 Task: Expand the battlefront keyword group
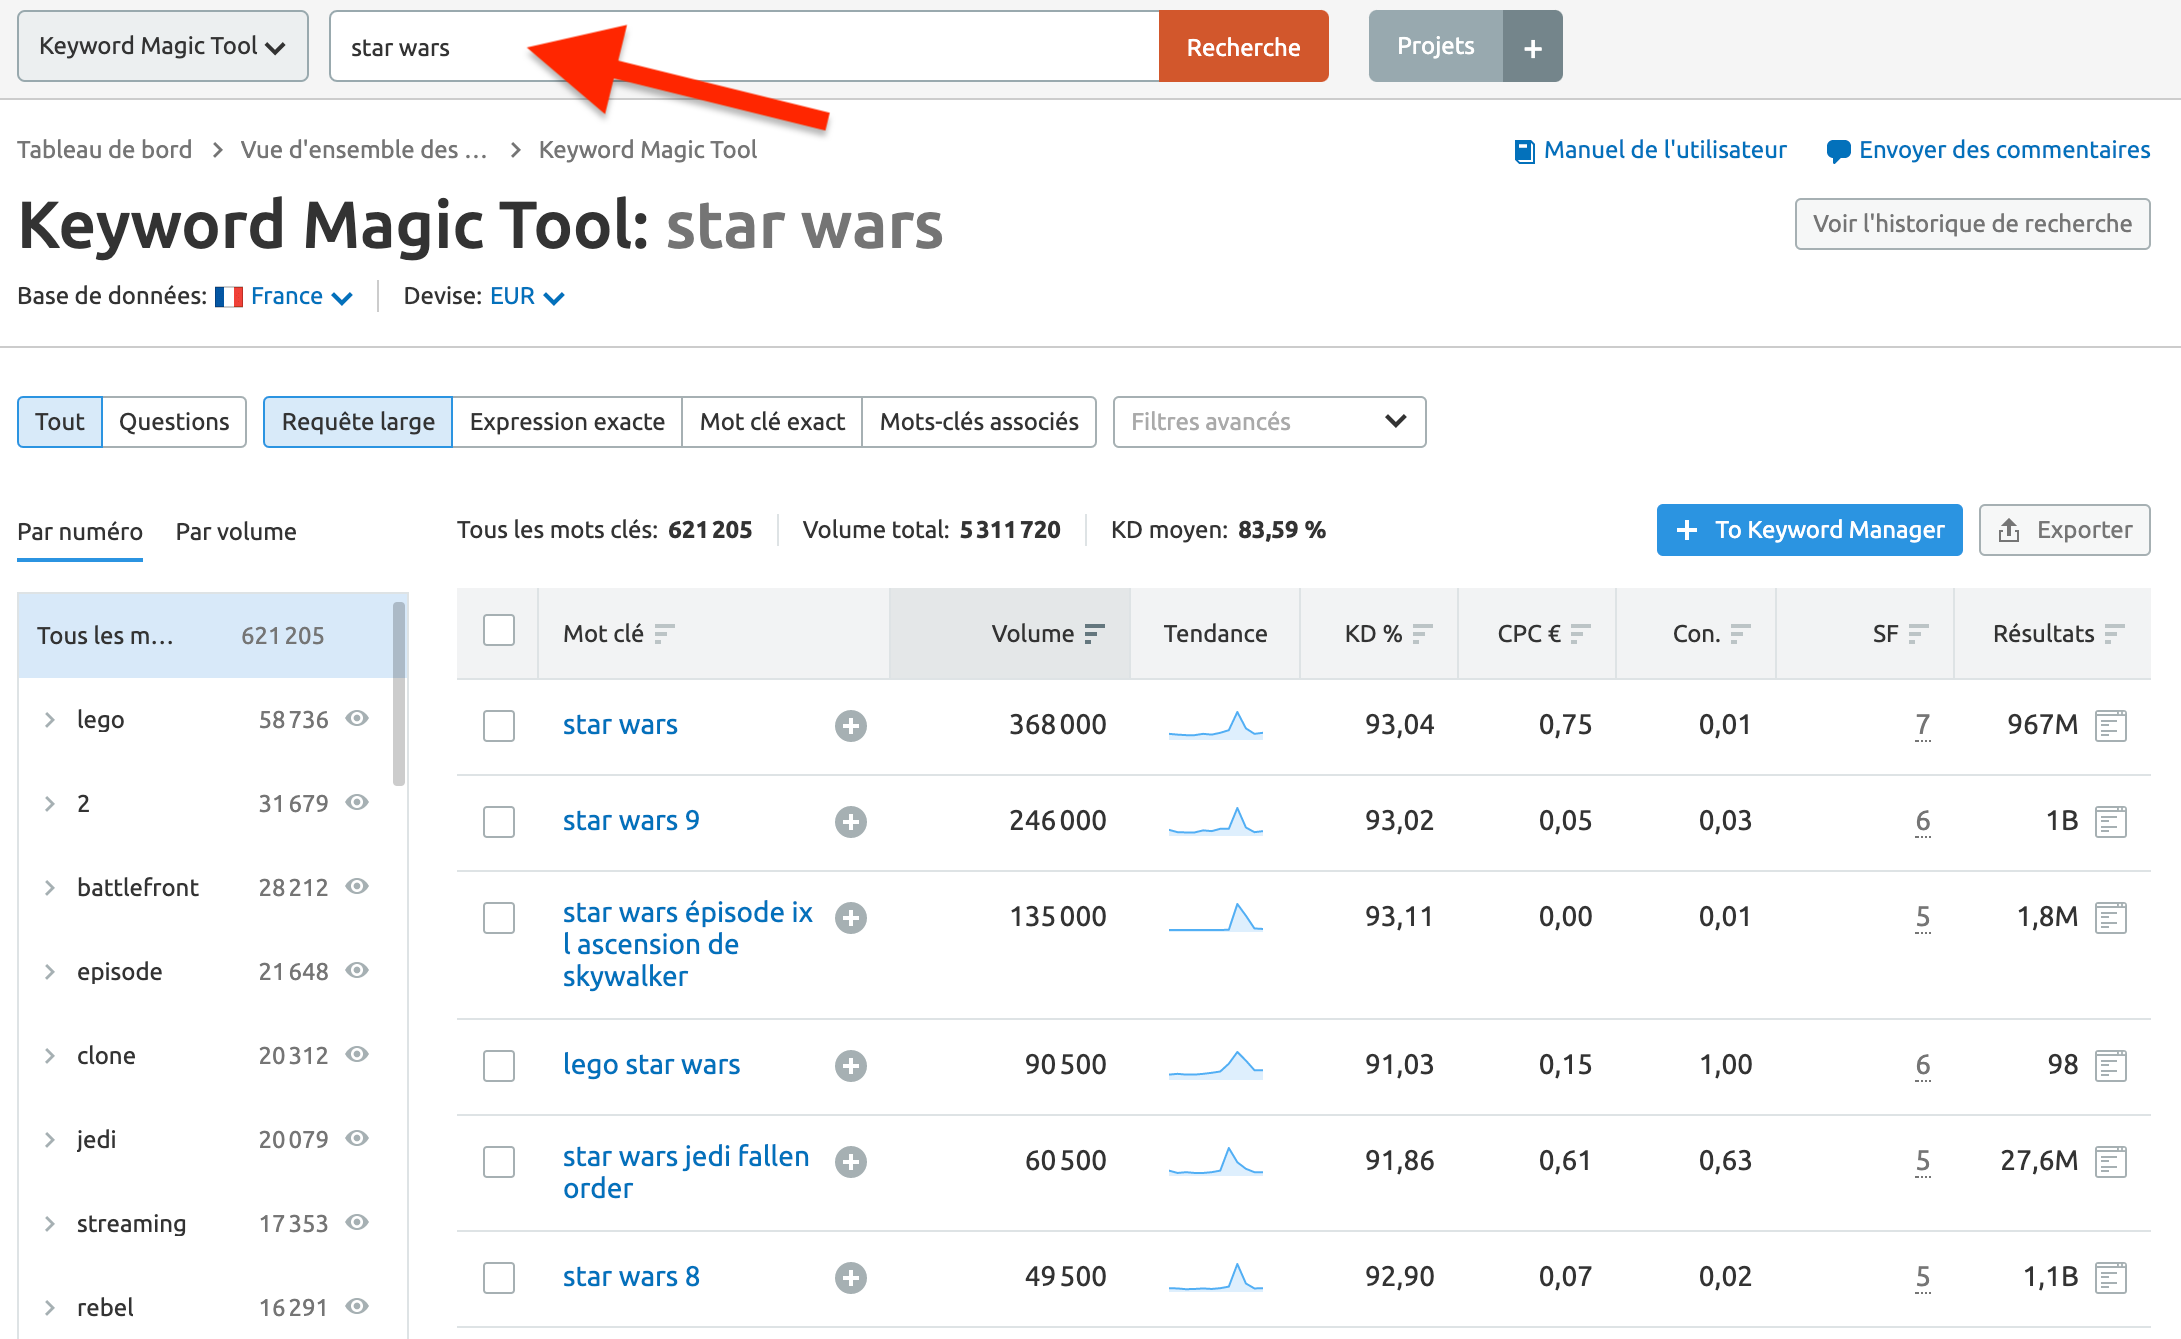49,887
